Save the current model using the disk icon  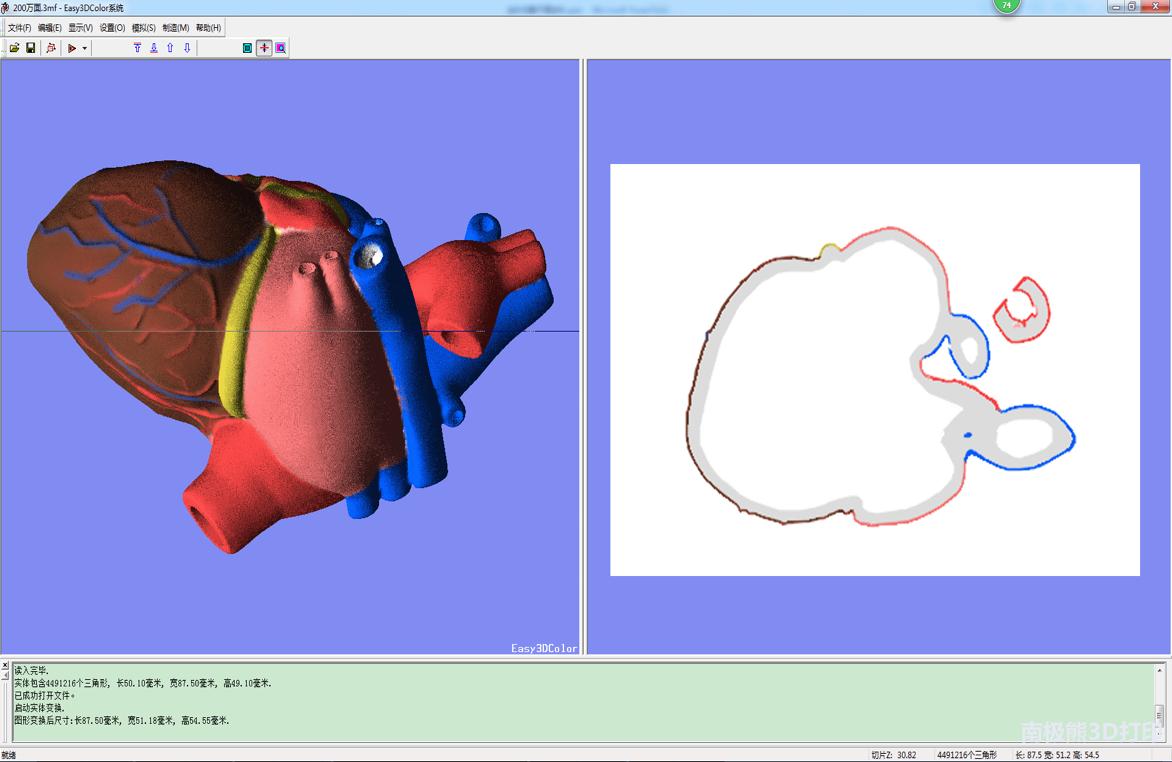click(30, 47)
